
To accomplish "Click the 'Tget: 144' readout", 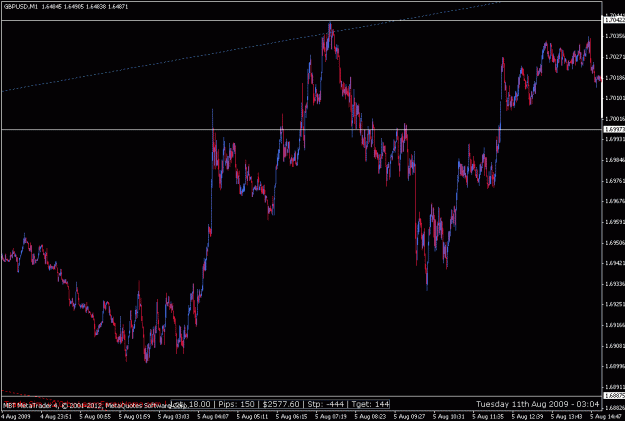I will pyautogui.click(x=370, y=404).
